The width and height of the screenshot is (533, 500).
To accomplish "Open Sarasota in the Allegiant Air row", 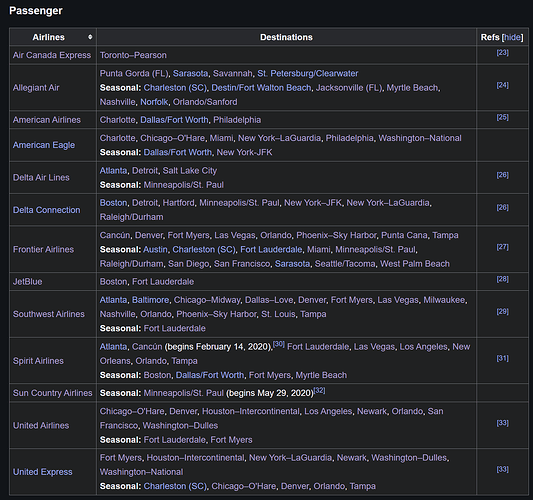I will pos(190,73).
